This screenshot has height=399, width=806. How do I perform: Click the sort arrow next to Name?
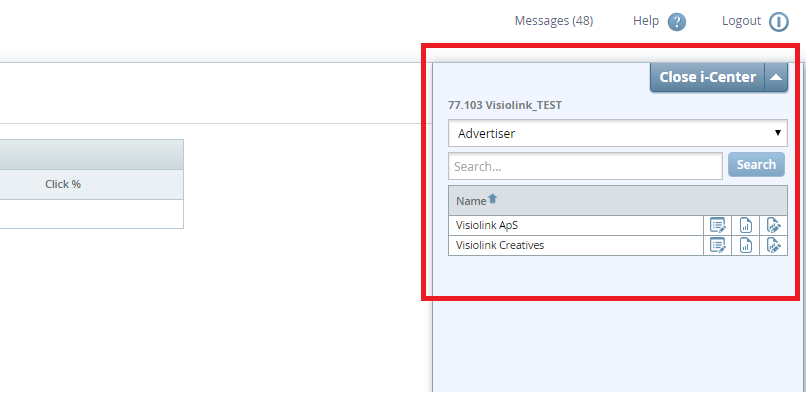coord(492,199)
